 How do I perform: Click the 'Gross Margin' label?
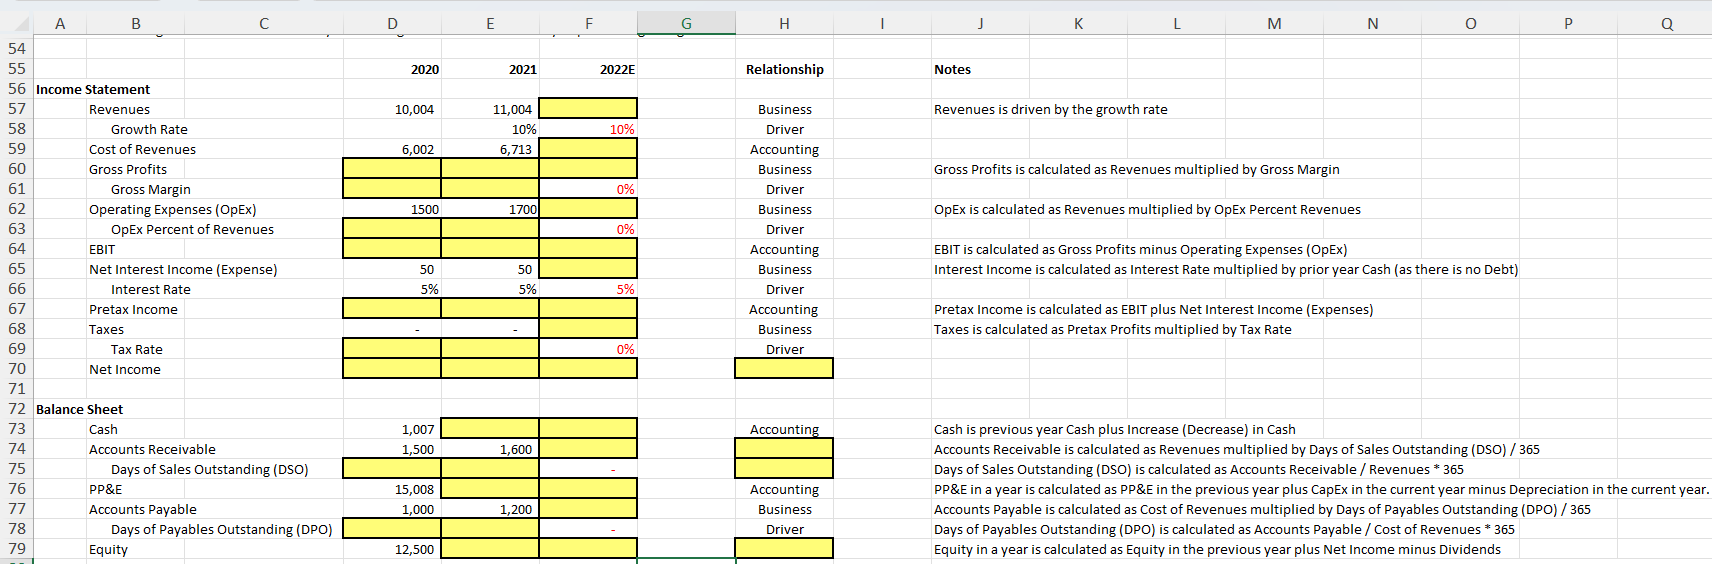(150, 189)
